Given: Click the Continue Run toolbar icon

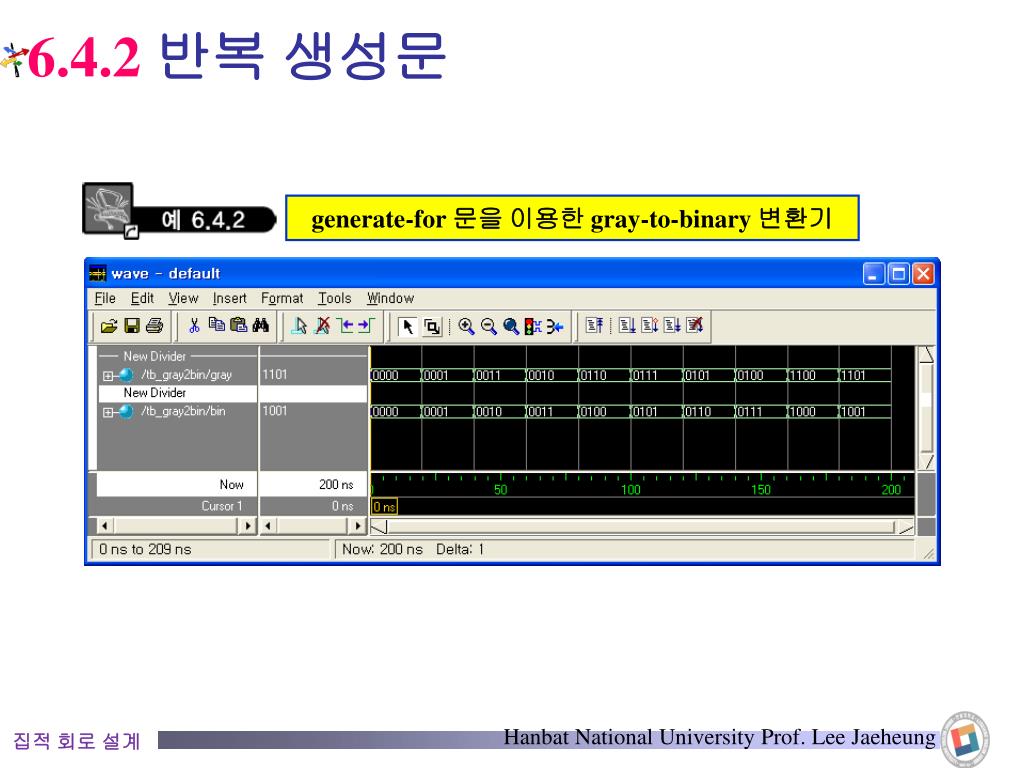Looking at the screenshot, I should click(649, 325).
